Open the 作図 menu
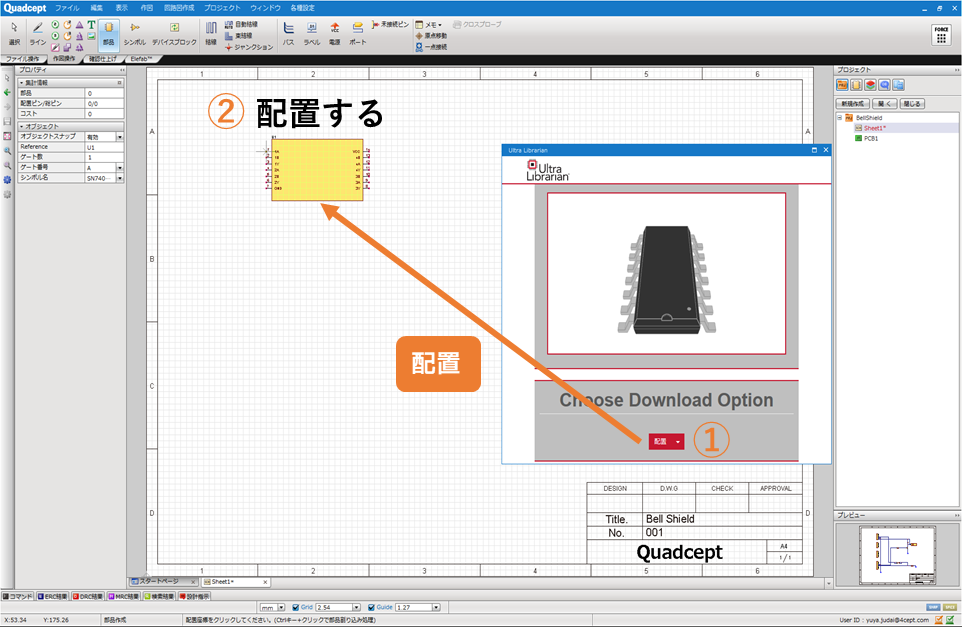The width and height of the screenshot is (962, 627). (x=146, y=8)
